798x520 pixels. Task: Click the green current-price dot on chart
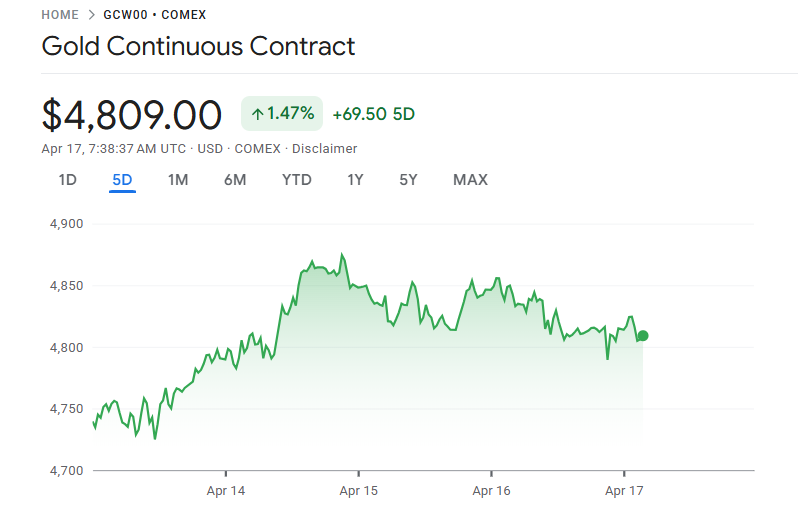pyautogui.click(x=642, y=336)
